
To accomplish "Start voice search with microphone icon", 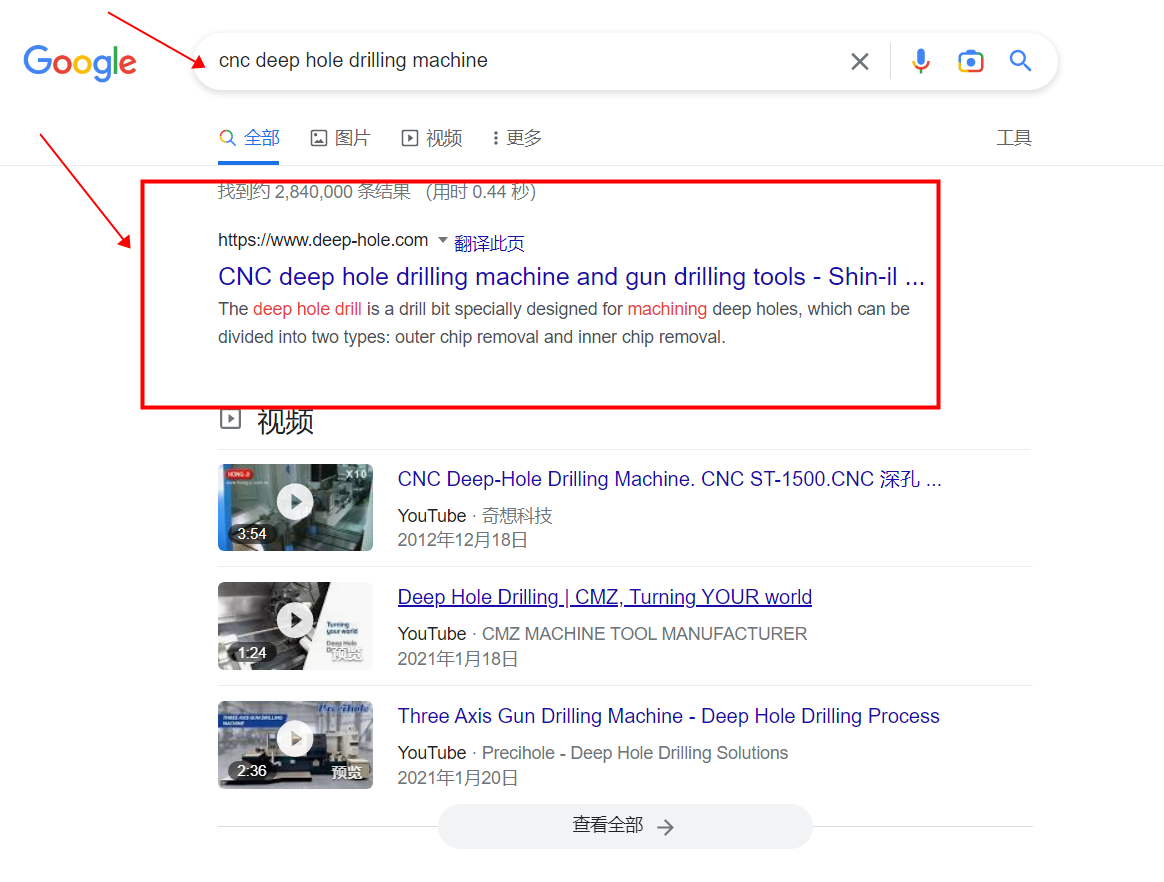I will click(921, 61).
